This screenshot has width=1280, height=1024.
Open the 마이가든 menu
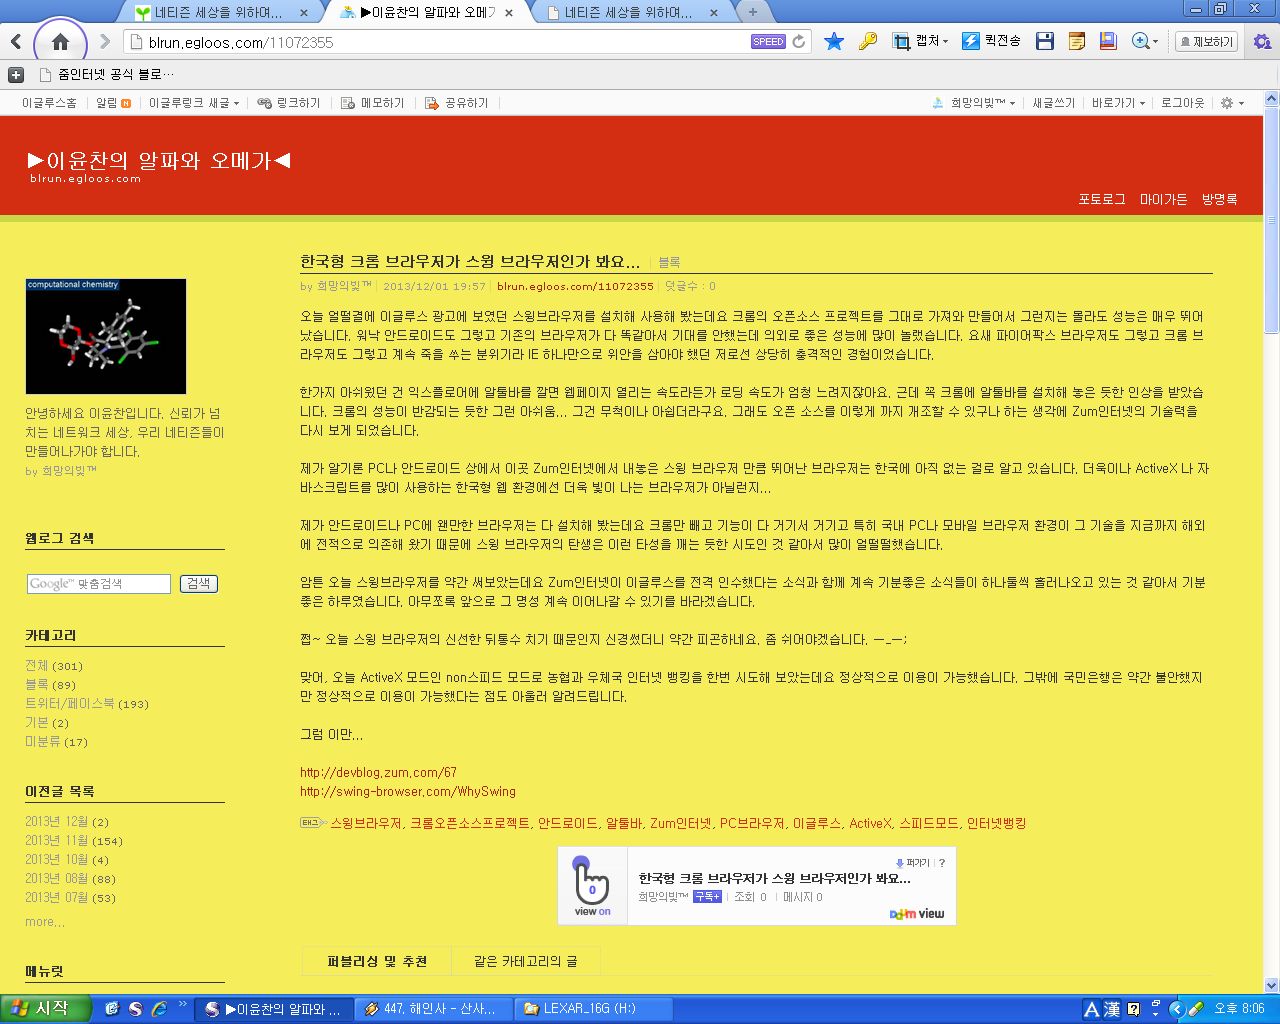pyautogui.click(x=1163, y=199)
